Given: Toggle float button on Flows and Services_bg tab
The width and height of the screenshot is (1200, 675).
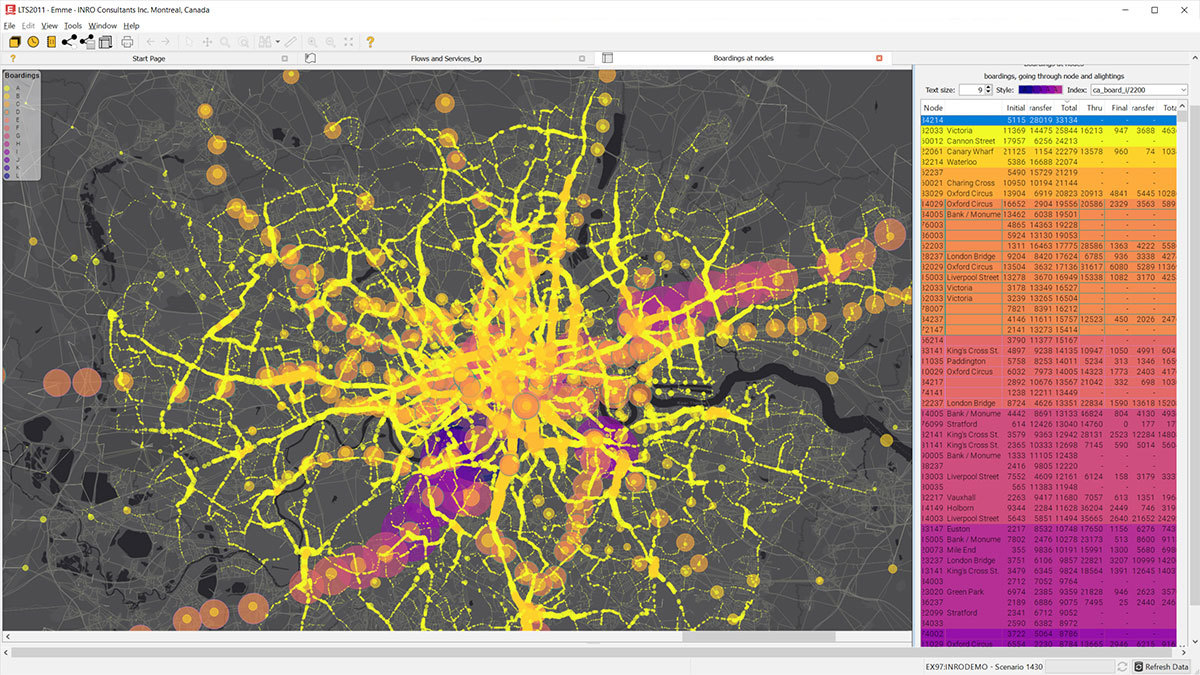Looking at the screenshot, I should click(582, 59).
